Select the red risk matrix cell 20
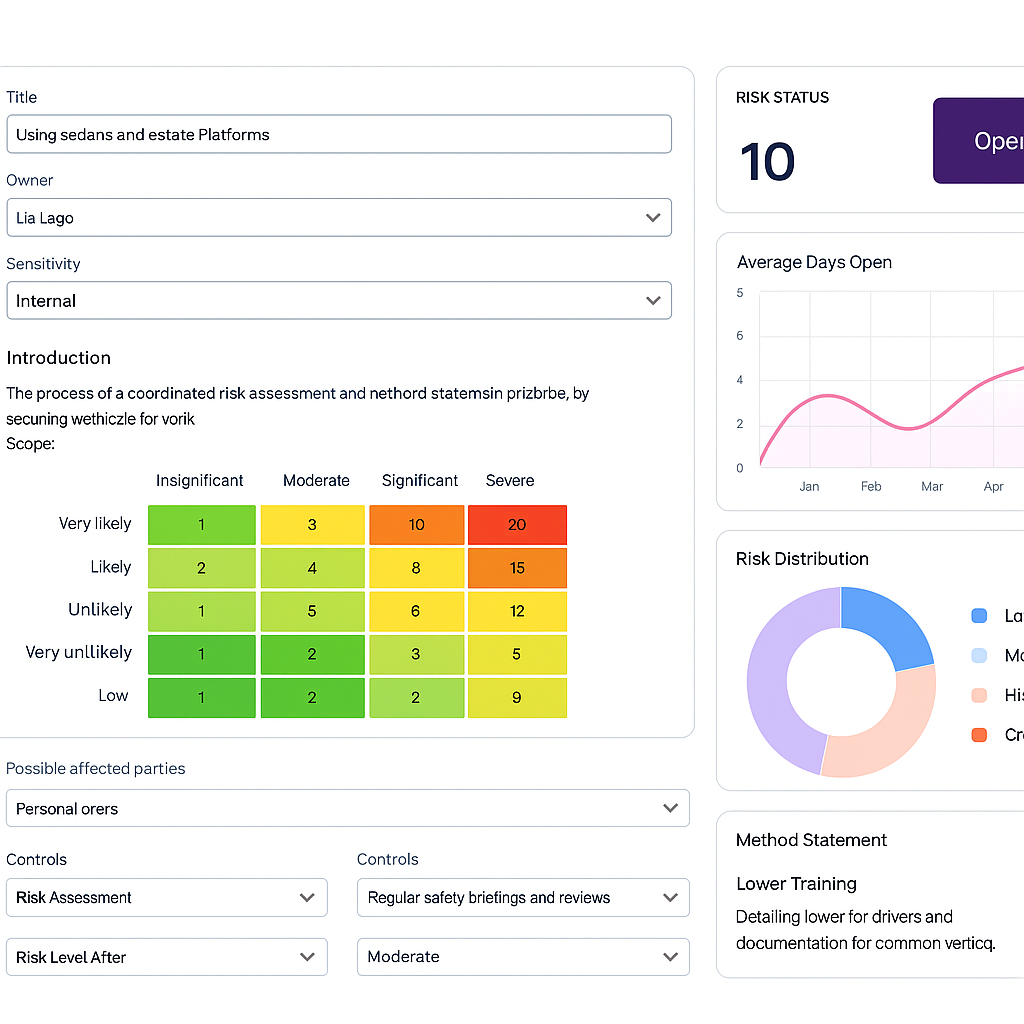The image size is (1024, 1024). pyautogui.click(x=517, y=525)
